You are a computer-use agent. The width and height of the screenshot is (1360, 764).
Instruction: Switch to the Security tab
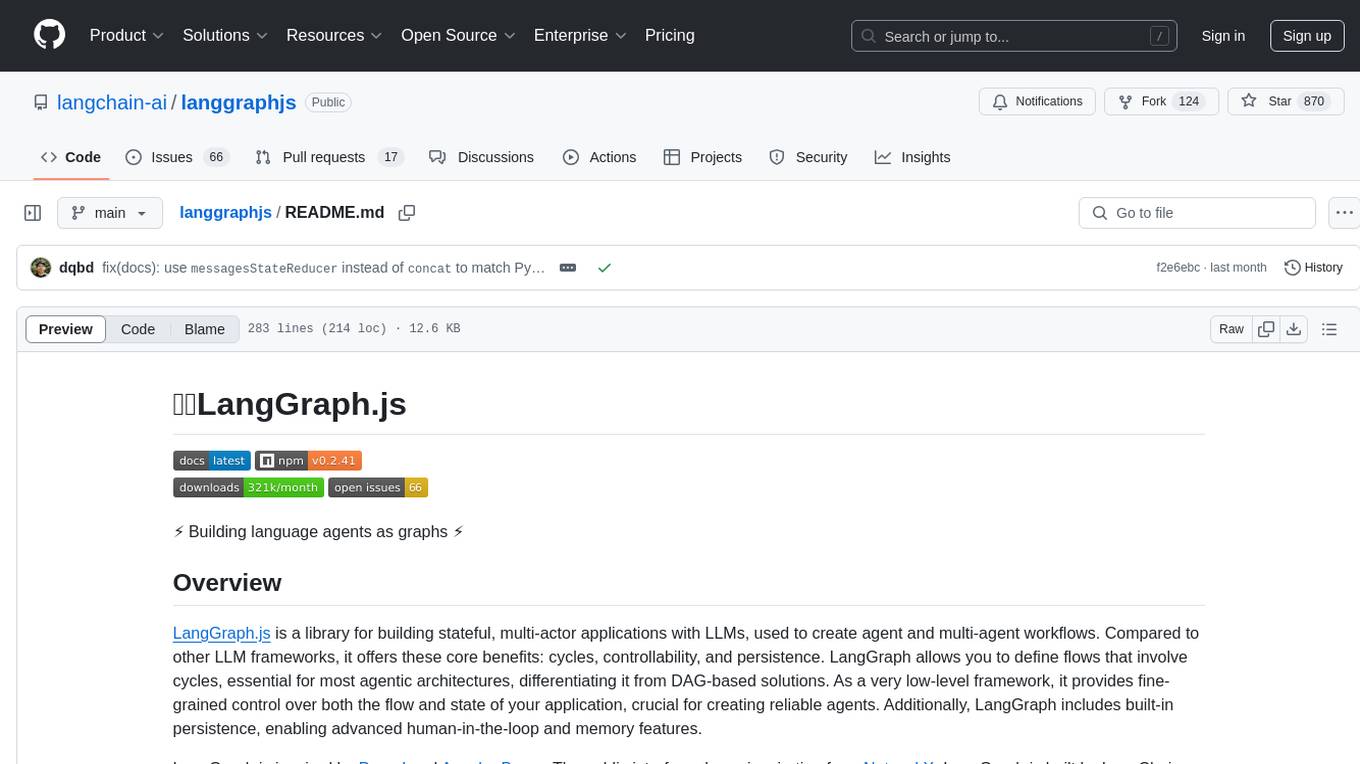(808, 157)
